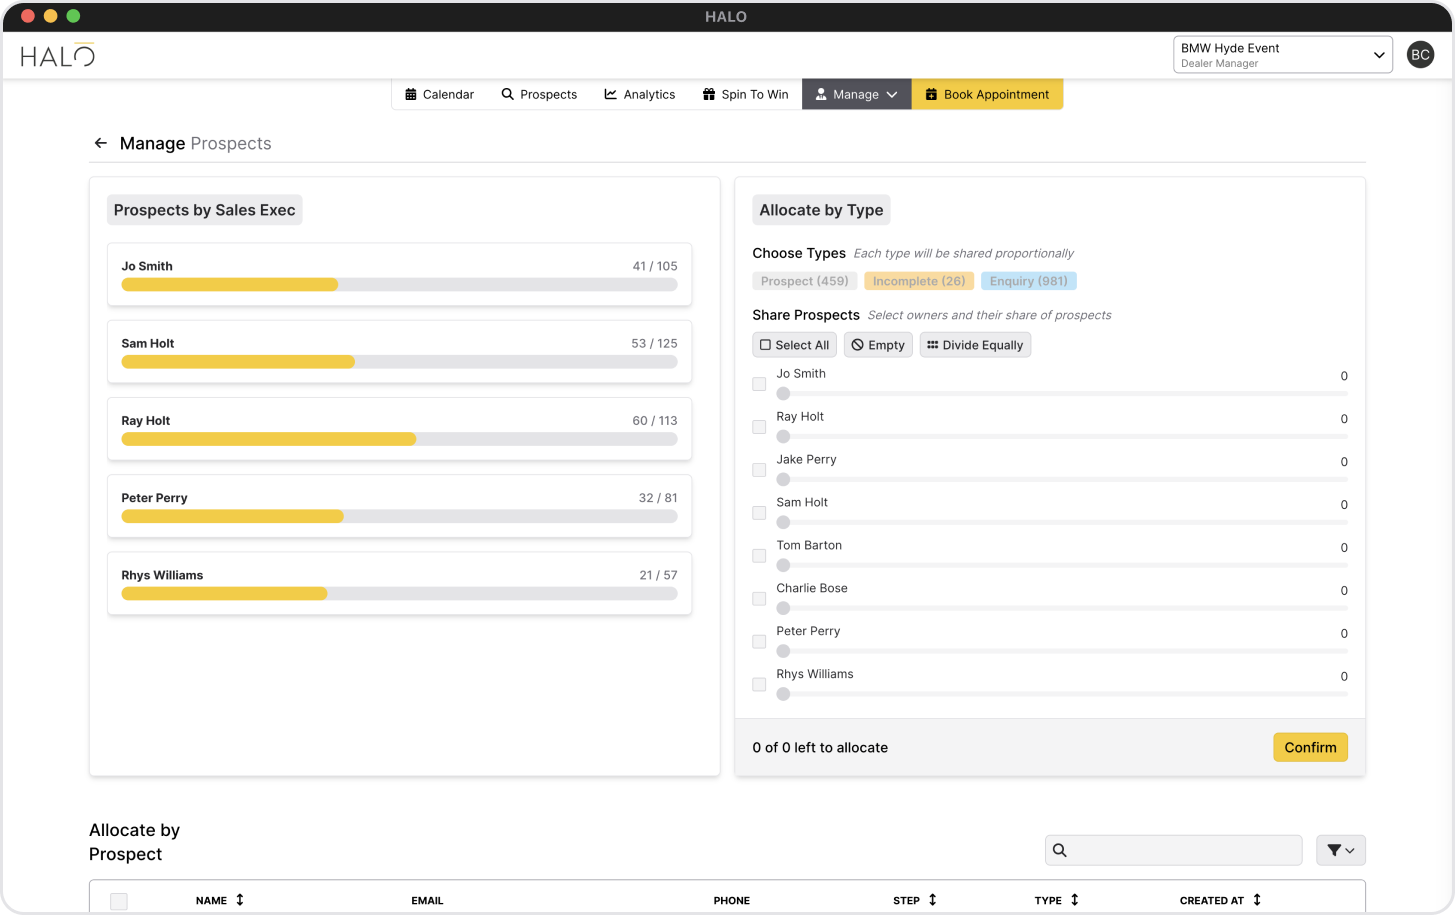The image size is (1455, 915).
Task: Select the Enquiry (981) type chip
Action: pos(1029,281)
